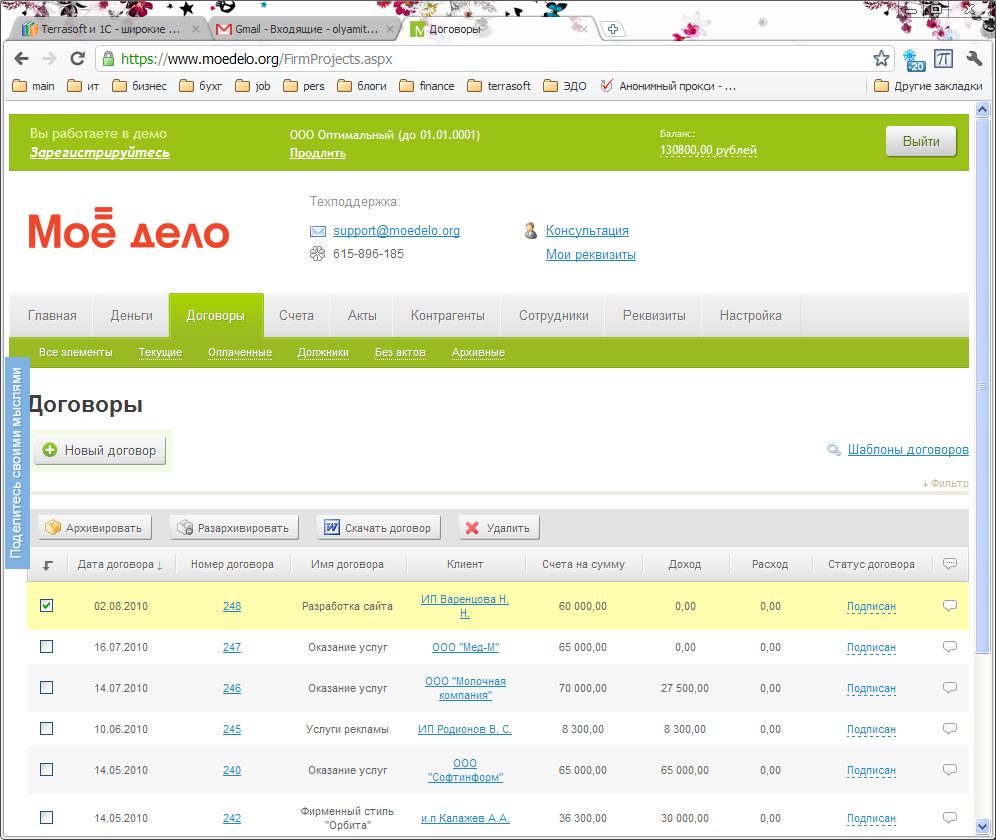Click the comment column header icon
This screenshot has height=840, width=996.
pos(950,564)
